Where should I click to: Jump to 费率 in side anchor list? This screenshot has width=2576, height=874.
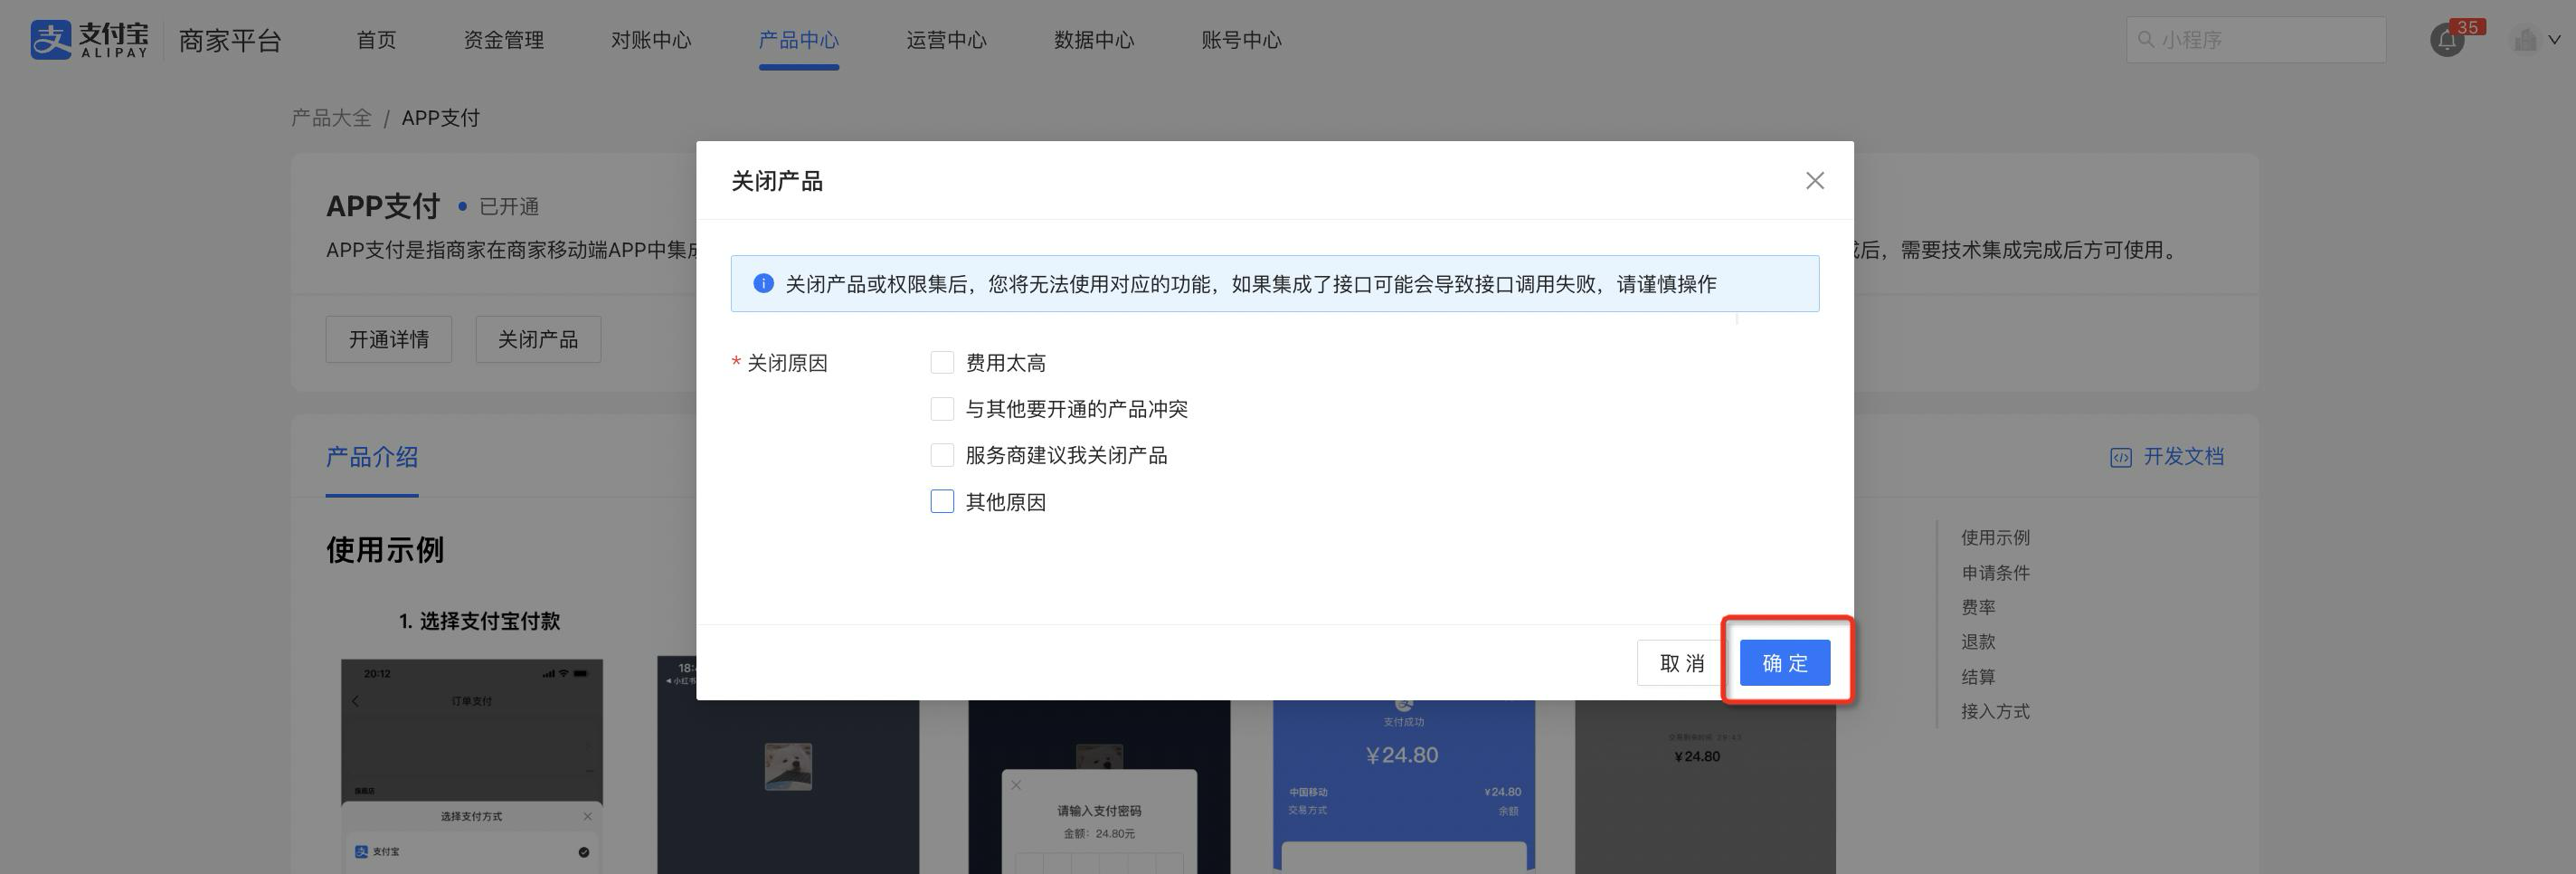pyautogui.click(x=1978, y=607)
